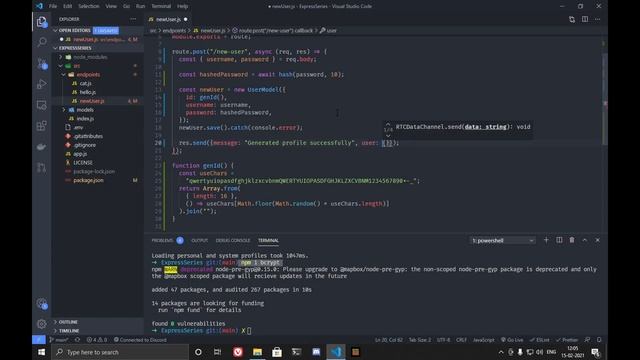Open the Source Control view
This screenshot has width=640, height=360.
(42, 63)
